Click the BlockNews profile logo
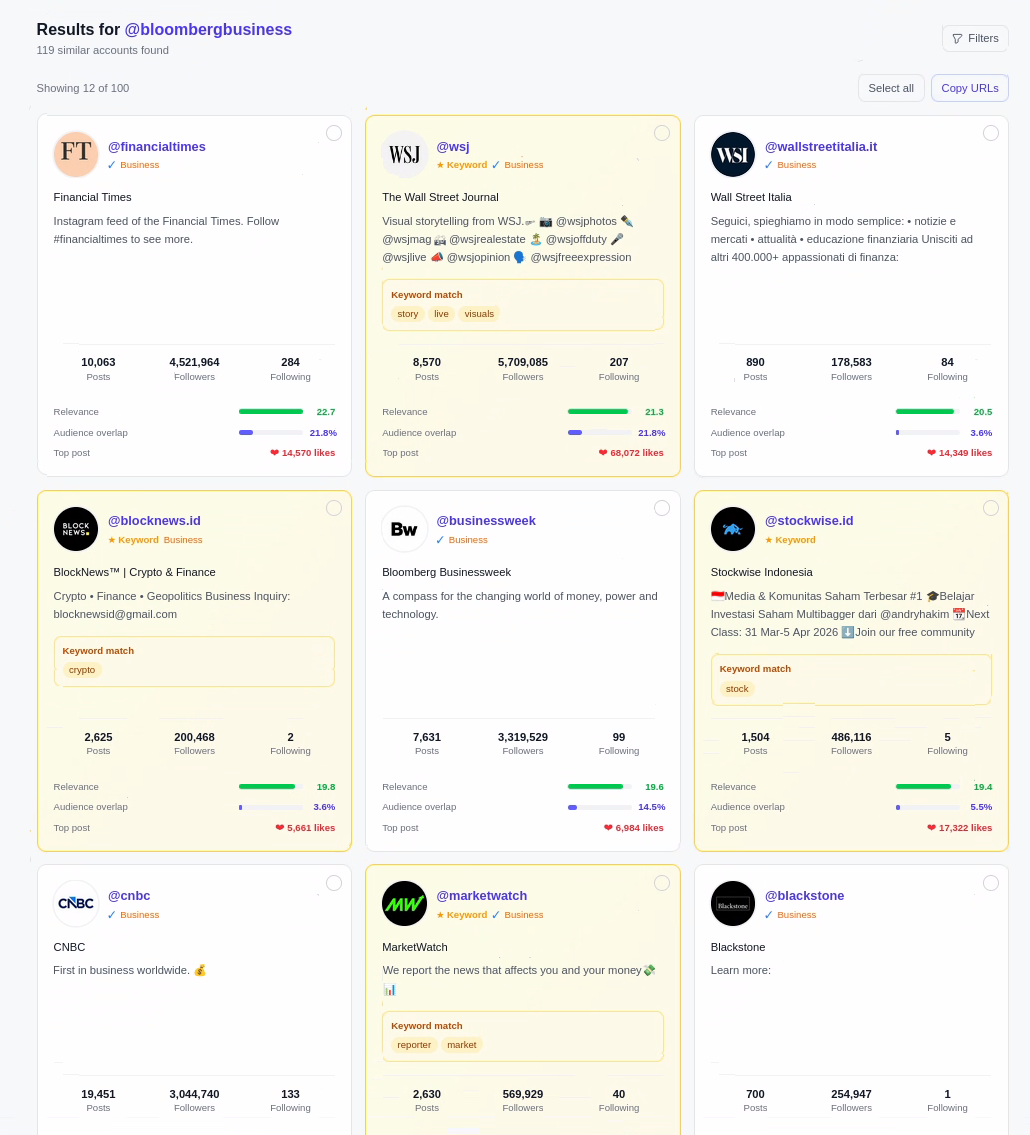 (x=76, y=529)
